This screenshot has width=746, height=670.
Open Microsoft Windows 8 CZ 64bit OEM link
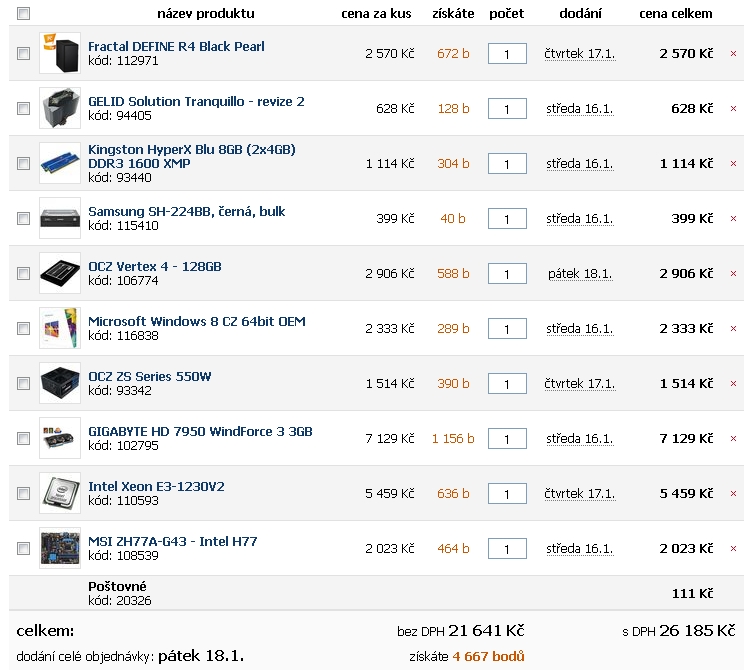pos(197,321)
